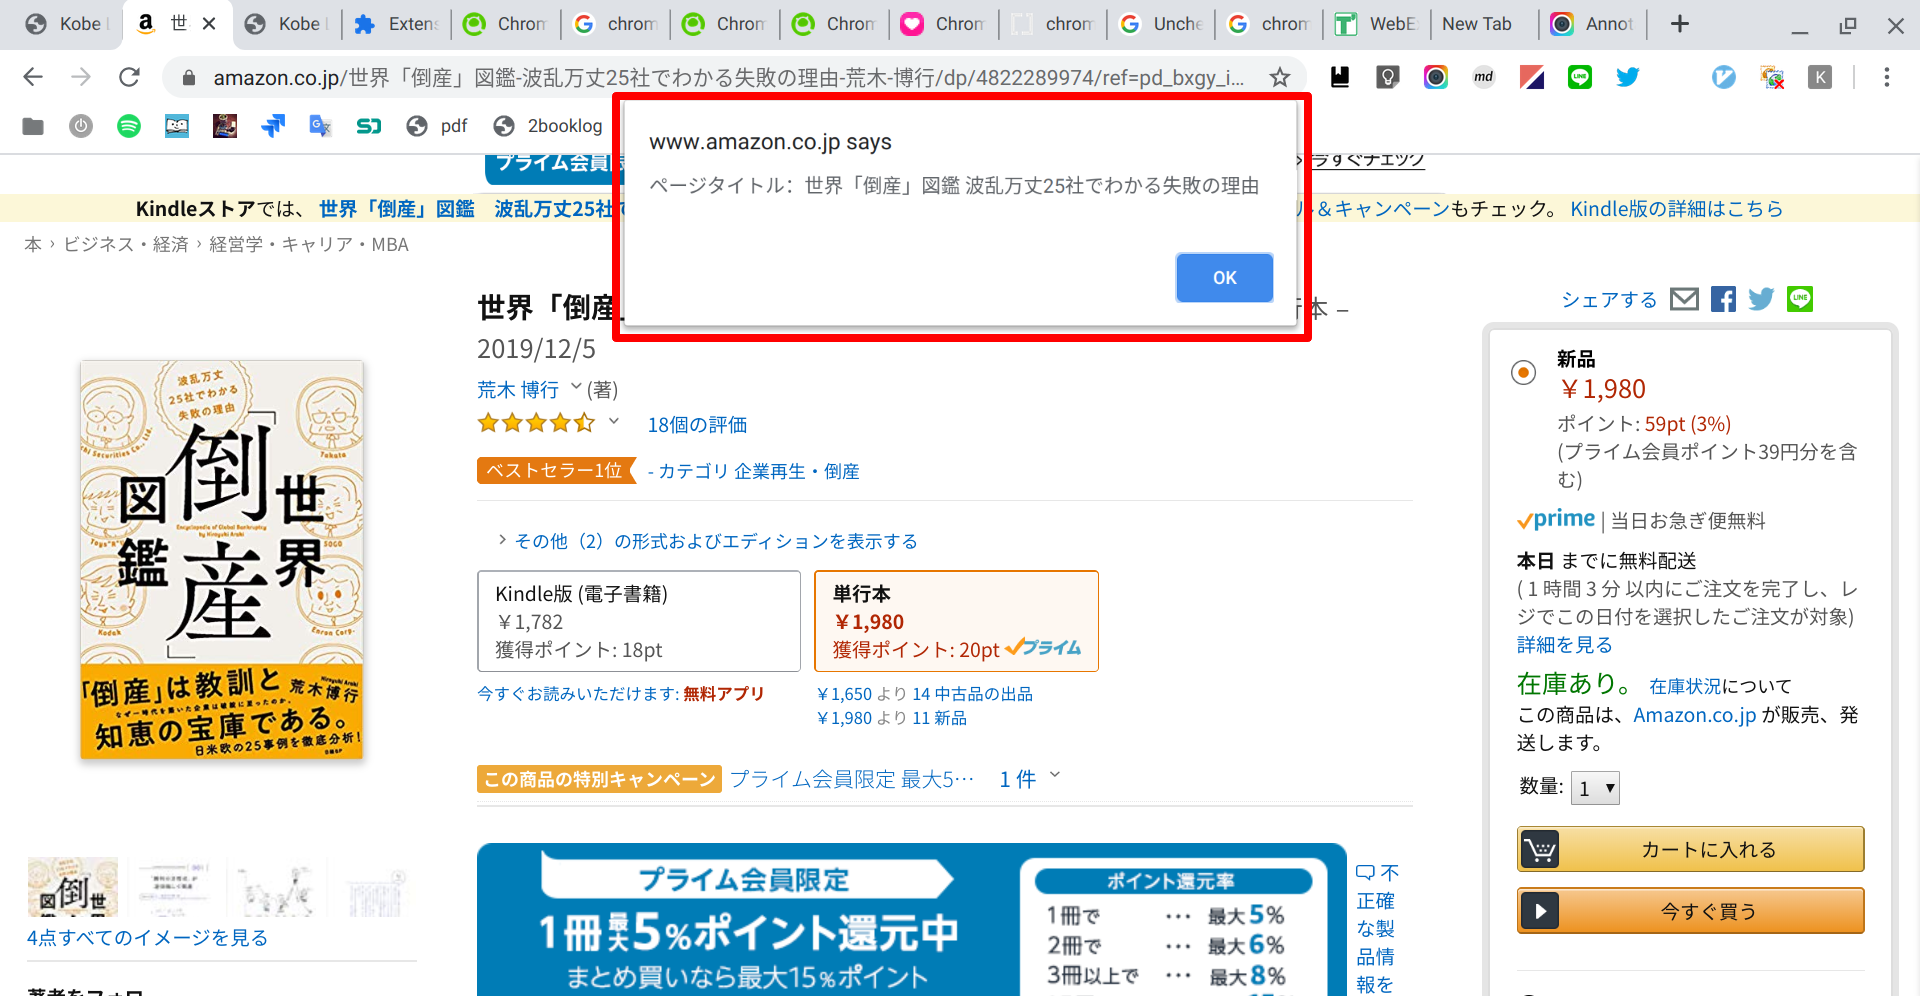Select the 単行本 format box
The height and width of the screenshot is (996, 1920).
pyautogui.click(x=956, y=621)
